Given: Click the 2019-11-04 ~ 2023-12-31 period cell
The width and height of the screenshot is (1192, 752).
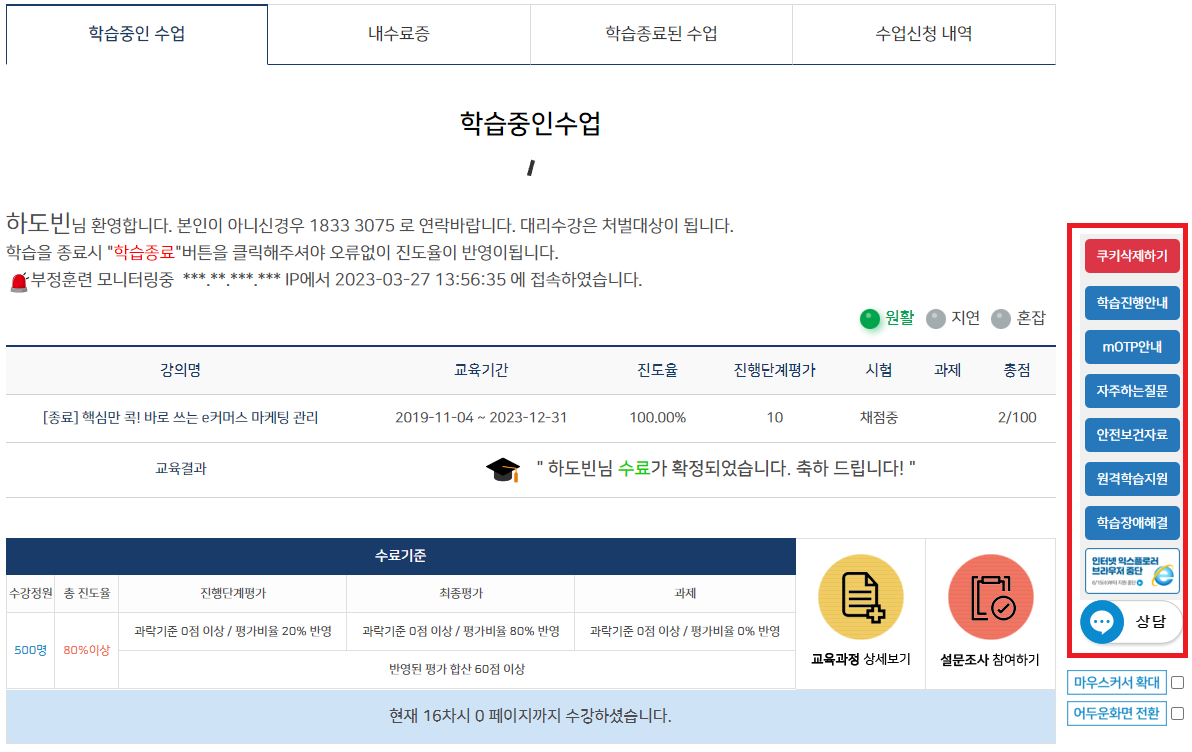Looking at the screenshot, I should coord(481,417).
